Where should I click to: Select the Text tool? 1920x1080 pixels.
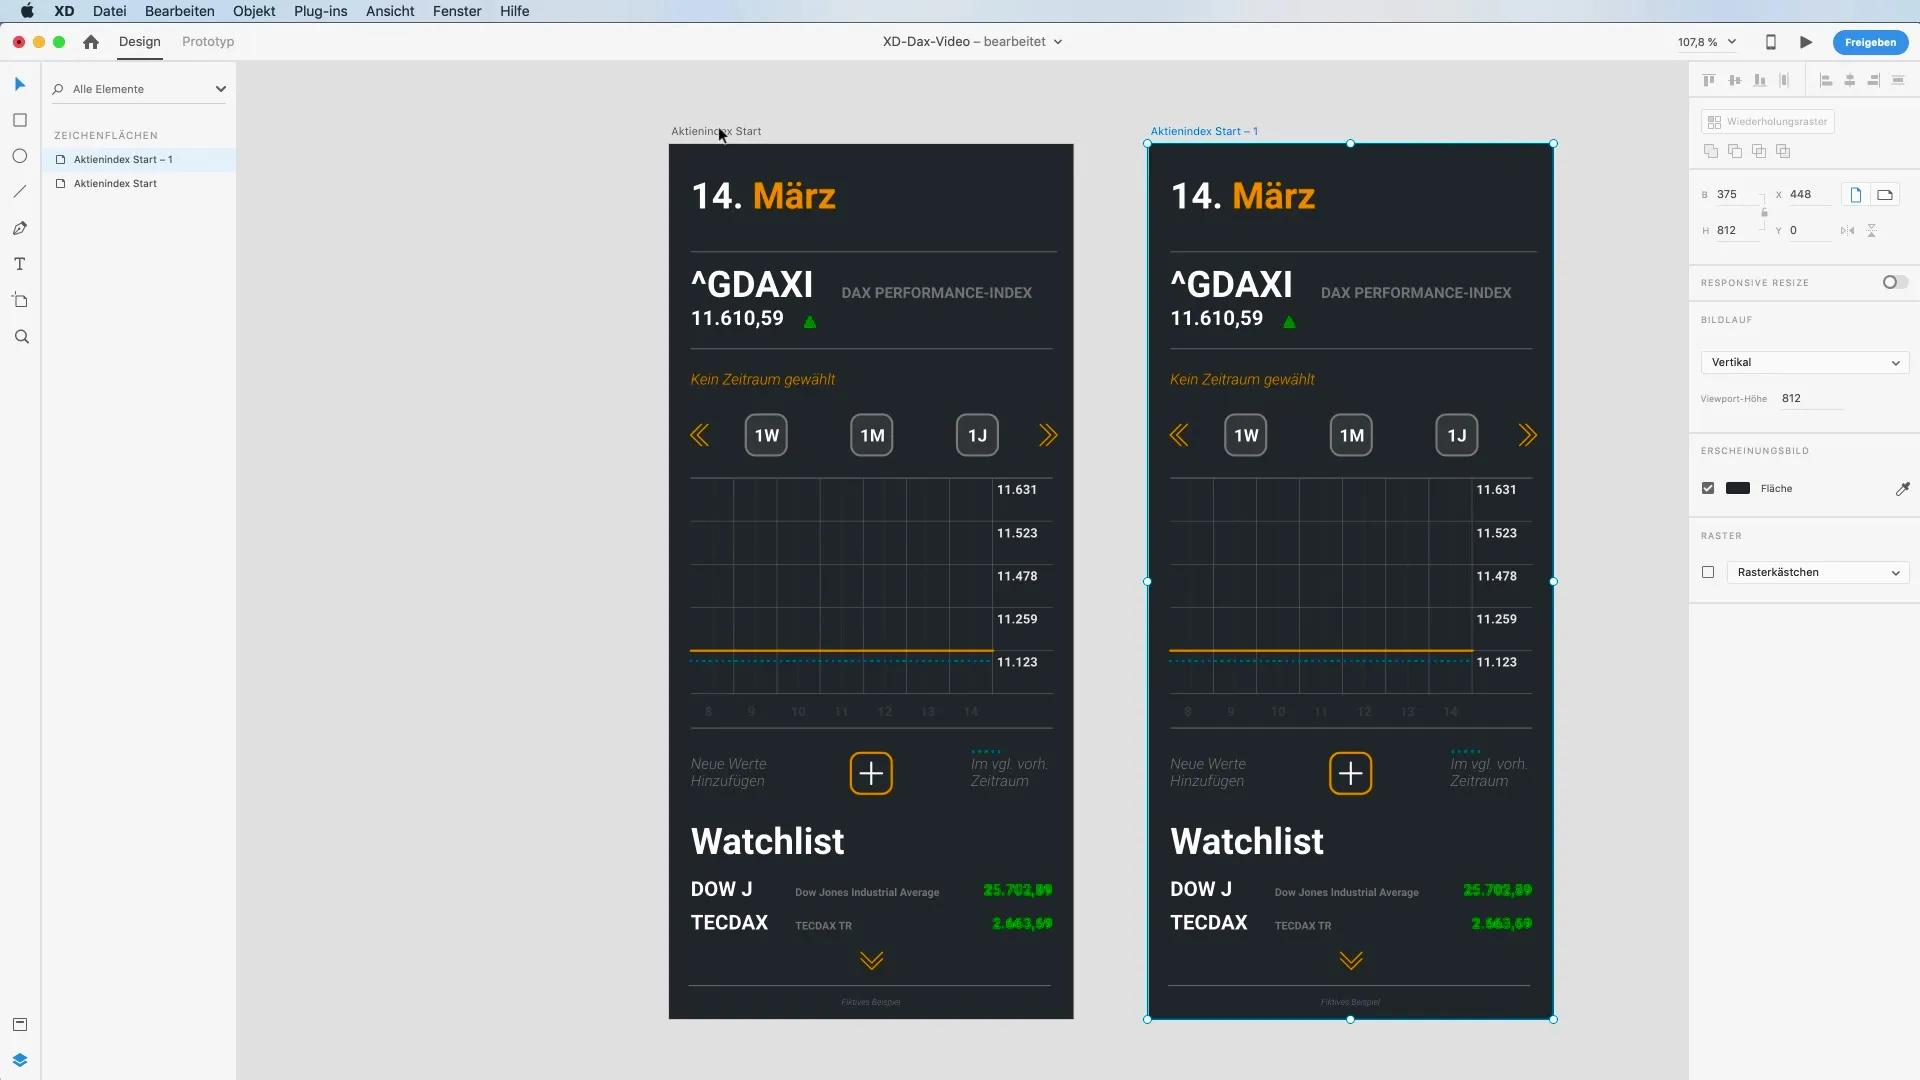pos(20,264)
